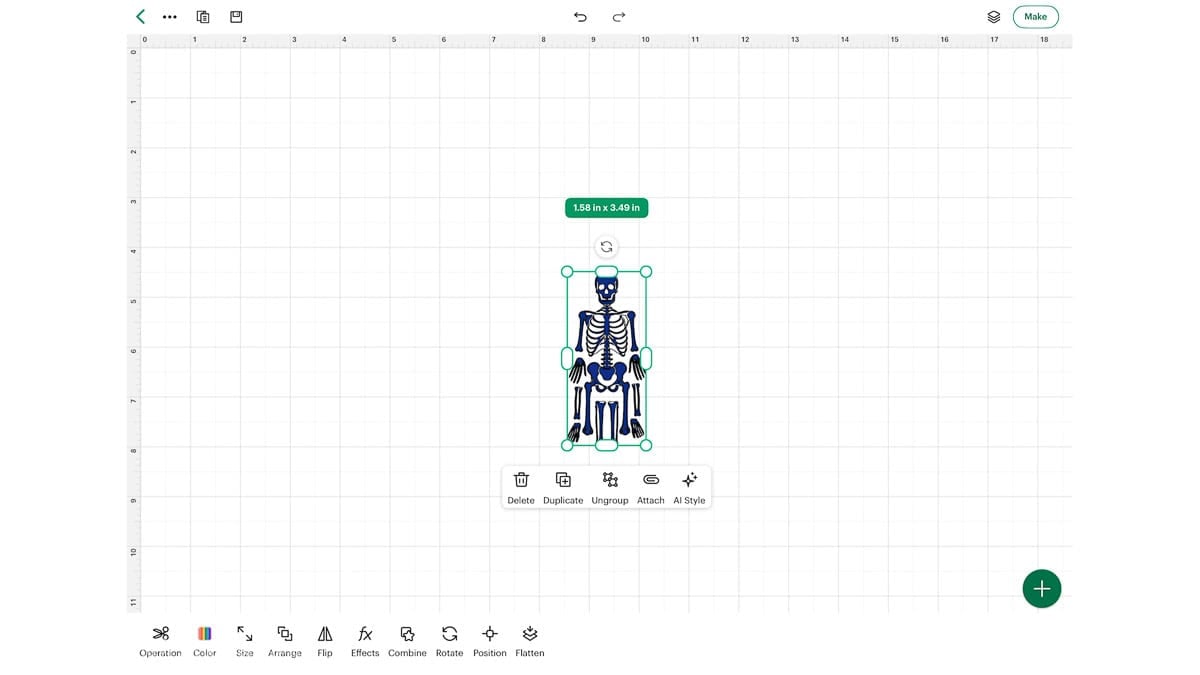Delete the selected skeleton image
The image size is (1200, 675).
click(x=521, y=487)
